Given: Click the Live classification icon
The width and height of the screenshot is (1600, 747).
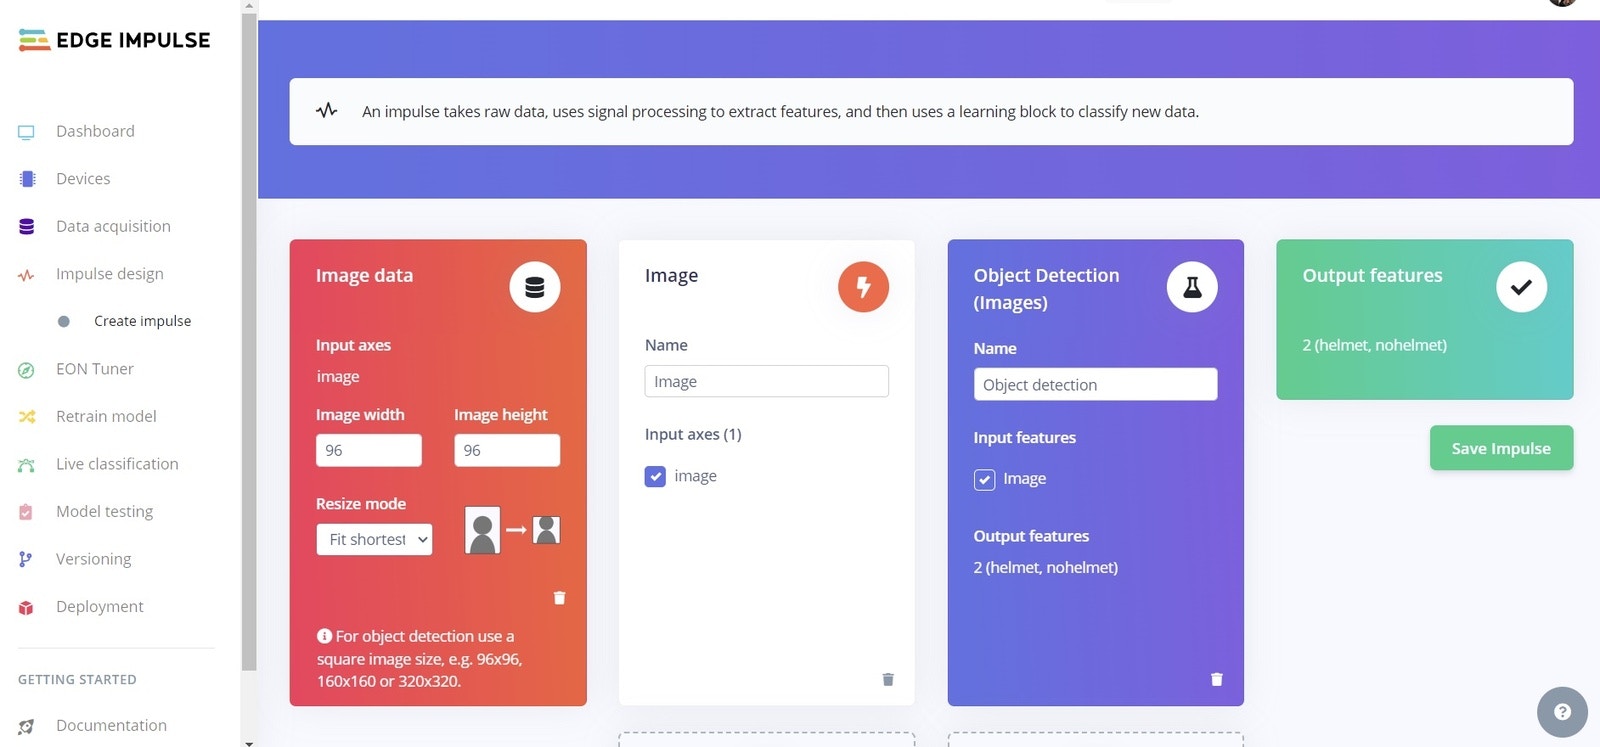Looking at the screenshot, I should click(26, 465).
